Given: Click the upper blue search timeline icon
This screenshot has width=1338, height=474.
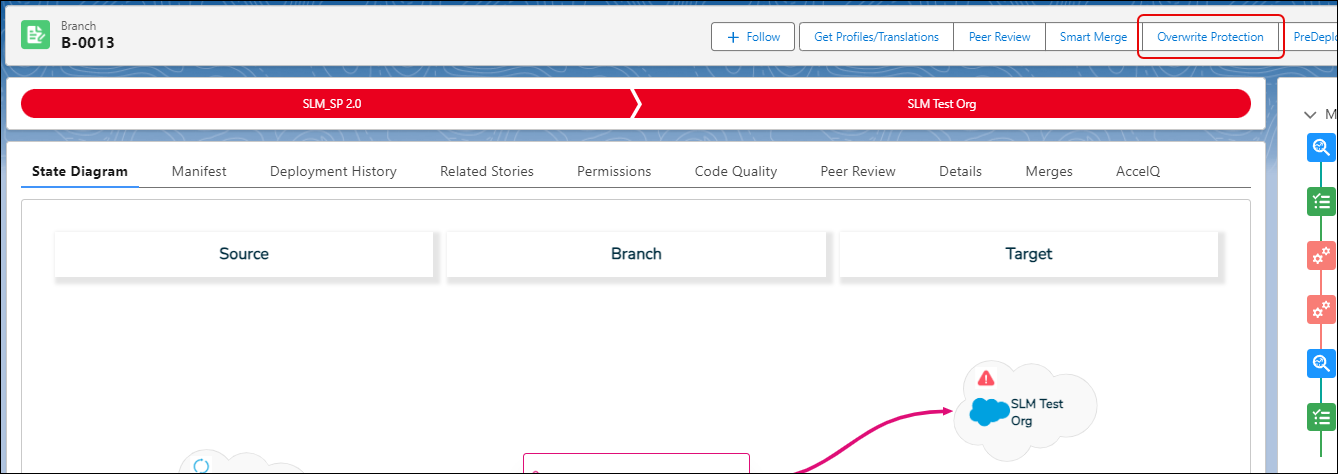Looking at the screenshot, I should (1321, 148).
